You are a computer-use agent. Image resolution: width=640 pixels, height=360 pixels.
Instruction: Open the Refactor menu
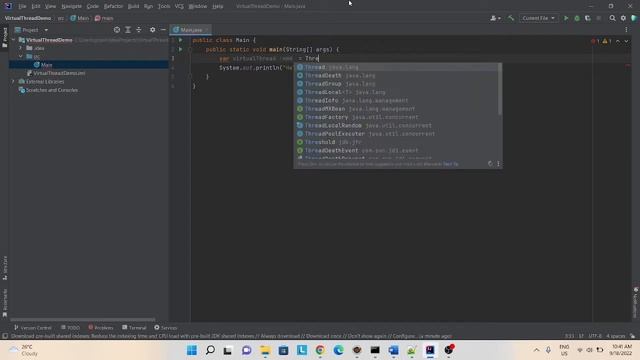[113, 6]
